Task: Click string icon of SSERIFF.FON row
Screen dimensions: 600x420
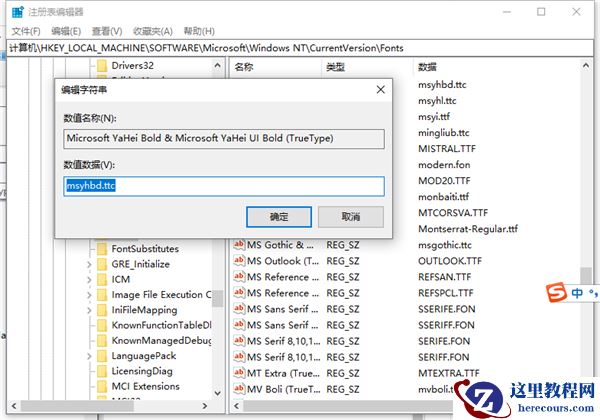Action: pos(239,325)
